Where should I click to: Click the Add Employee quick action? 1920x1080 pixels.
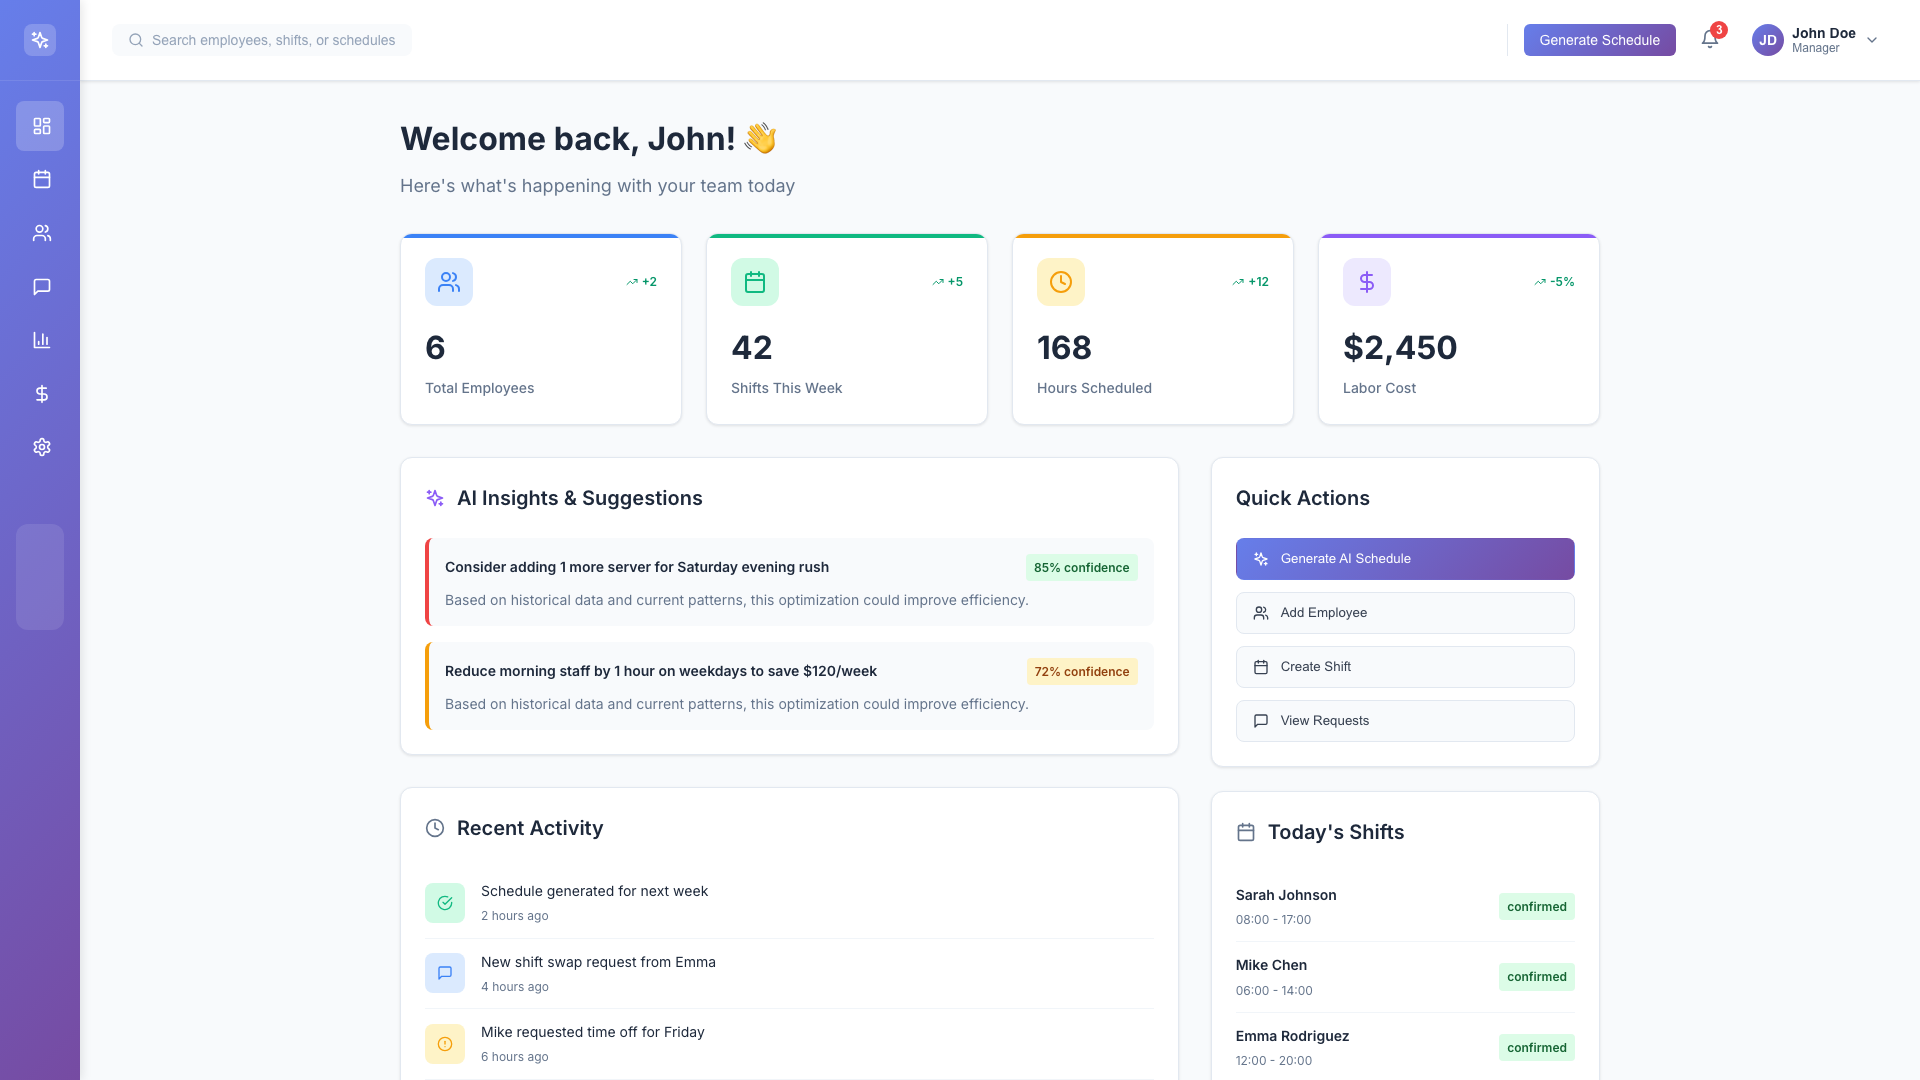pyautogui.click(x=1404, y=612)
